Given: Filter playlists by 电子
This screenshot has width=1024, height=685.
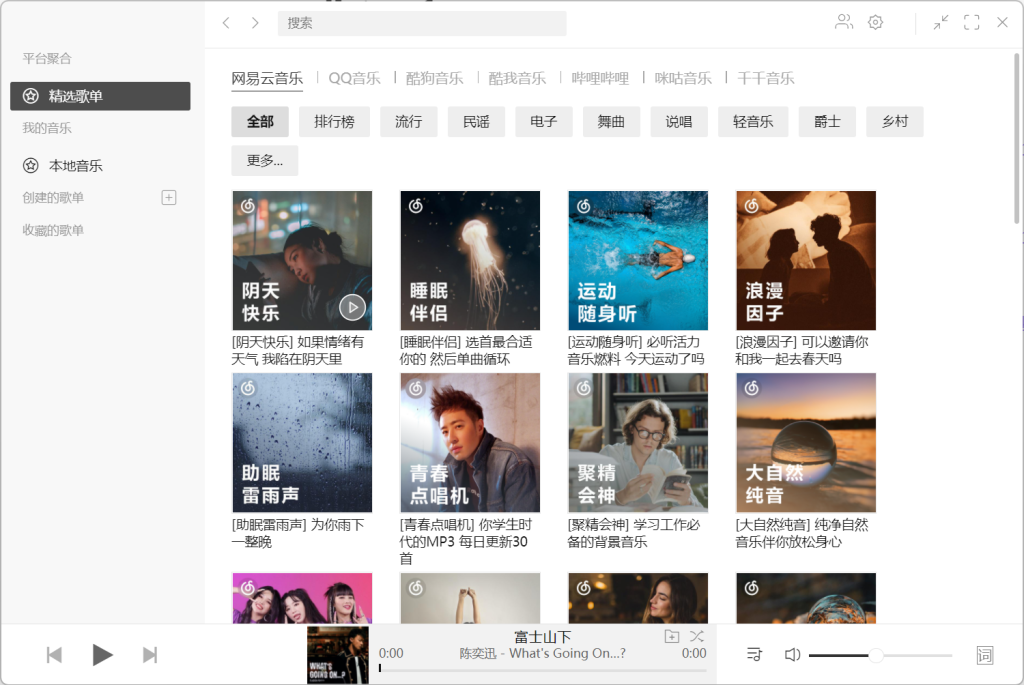Looking at the screenshot, I should click(543, 121).
